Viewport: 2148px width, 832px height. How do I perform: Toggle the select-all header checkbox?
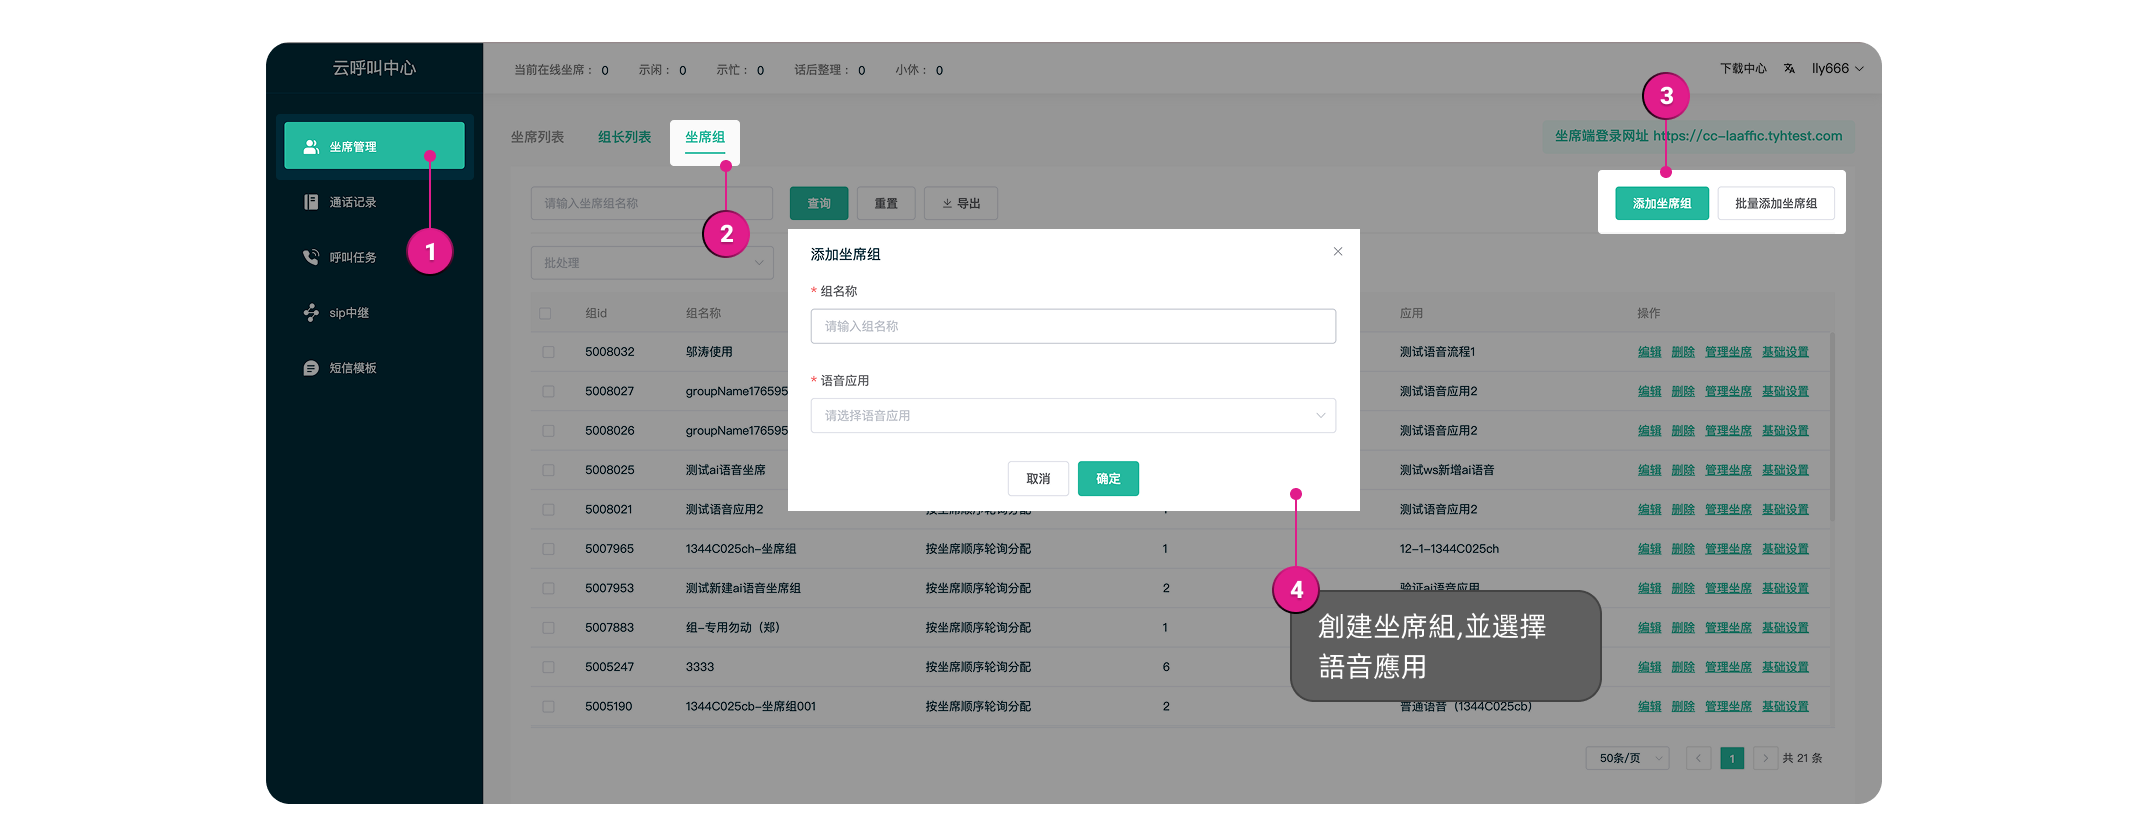click(x=545, y=314)
